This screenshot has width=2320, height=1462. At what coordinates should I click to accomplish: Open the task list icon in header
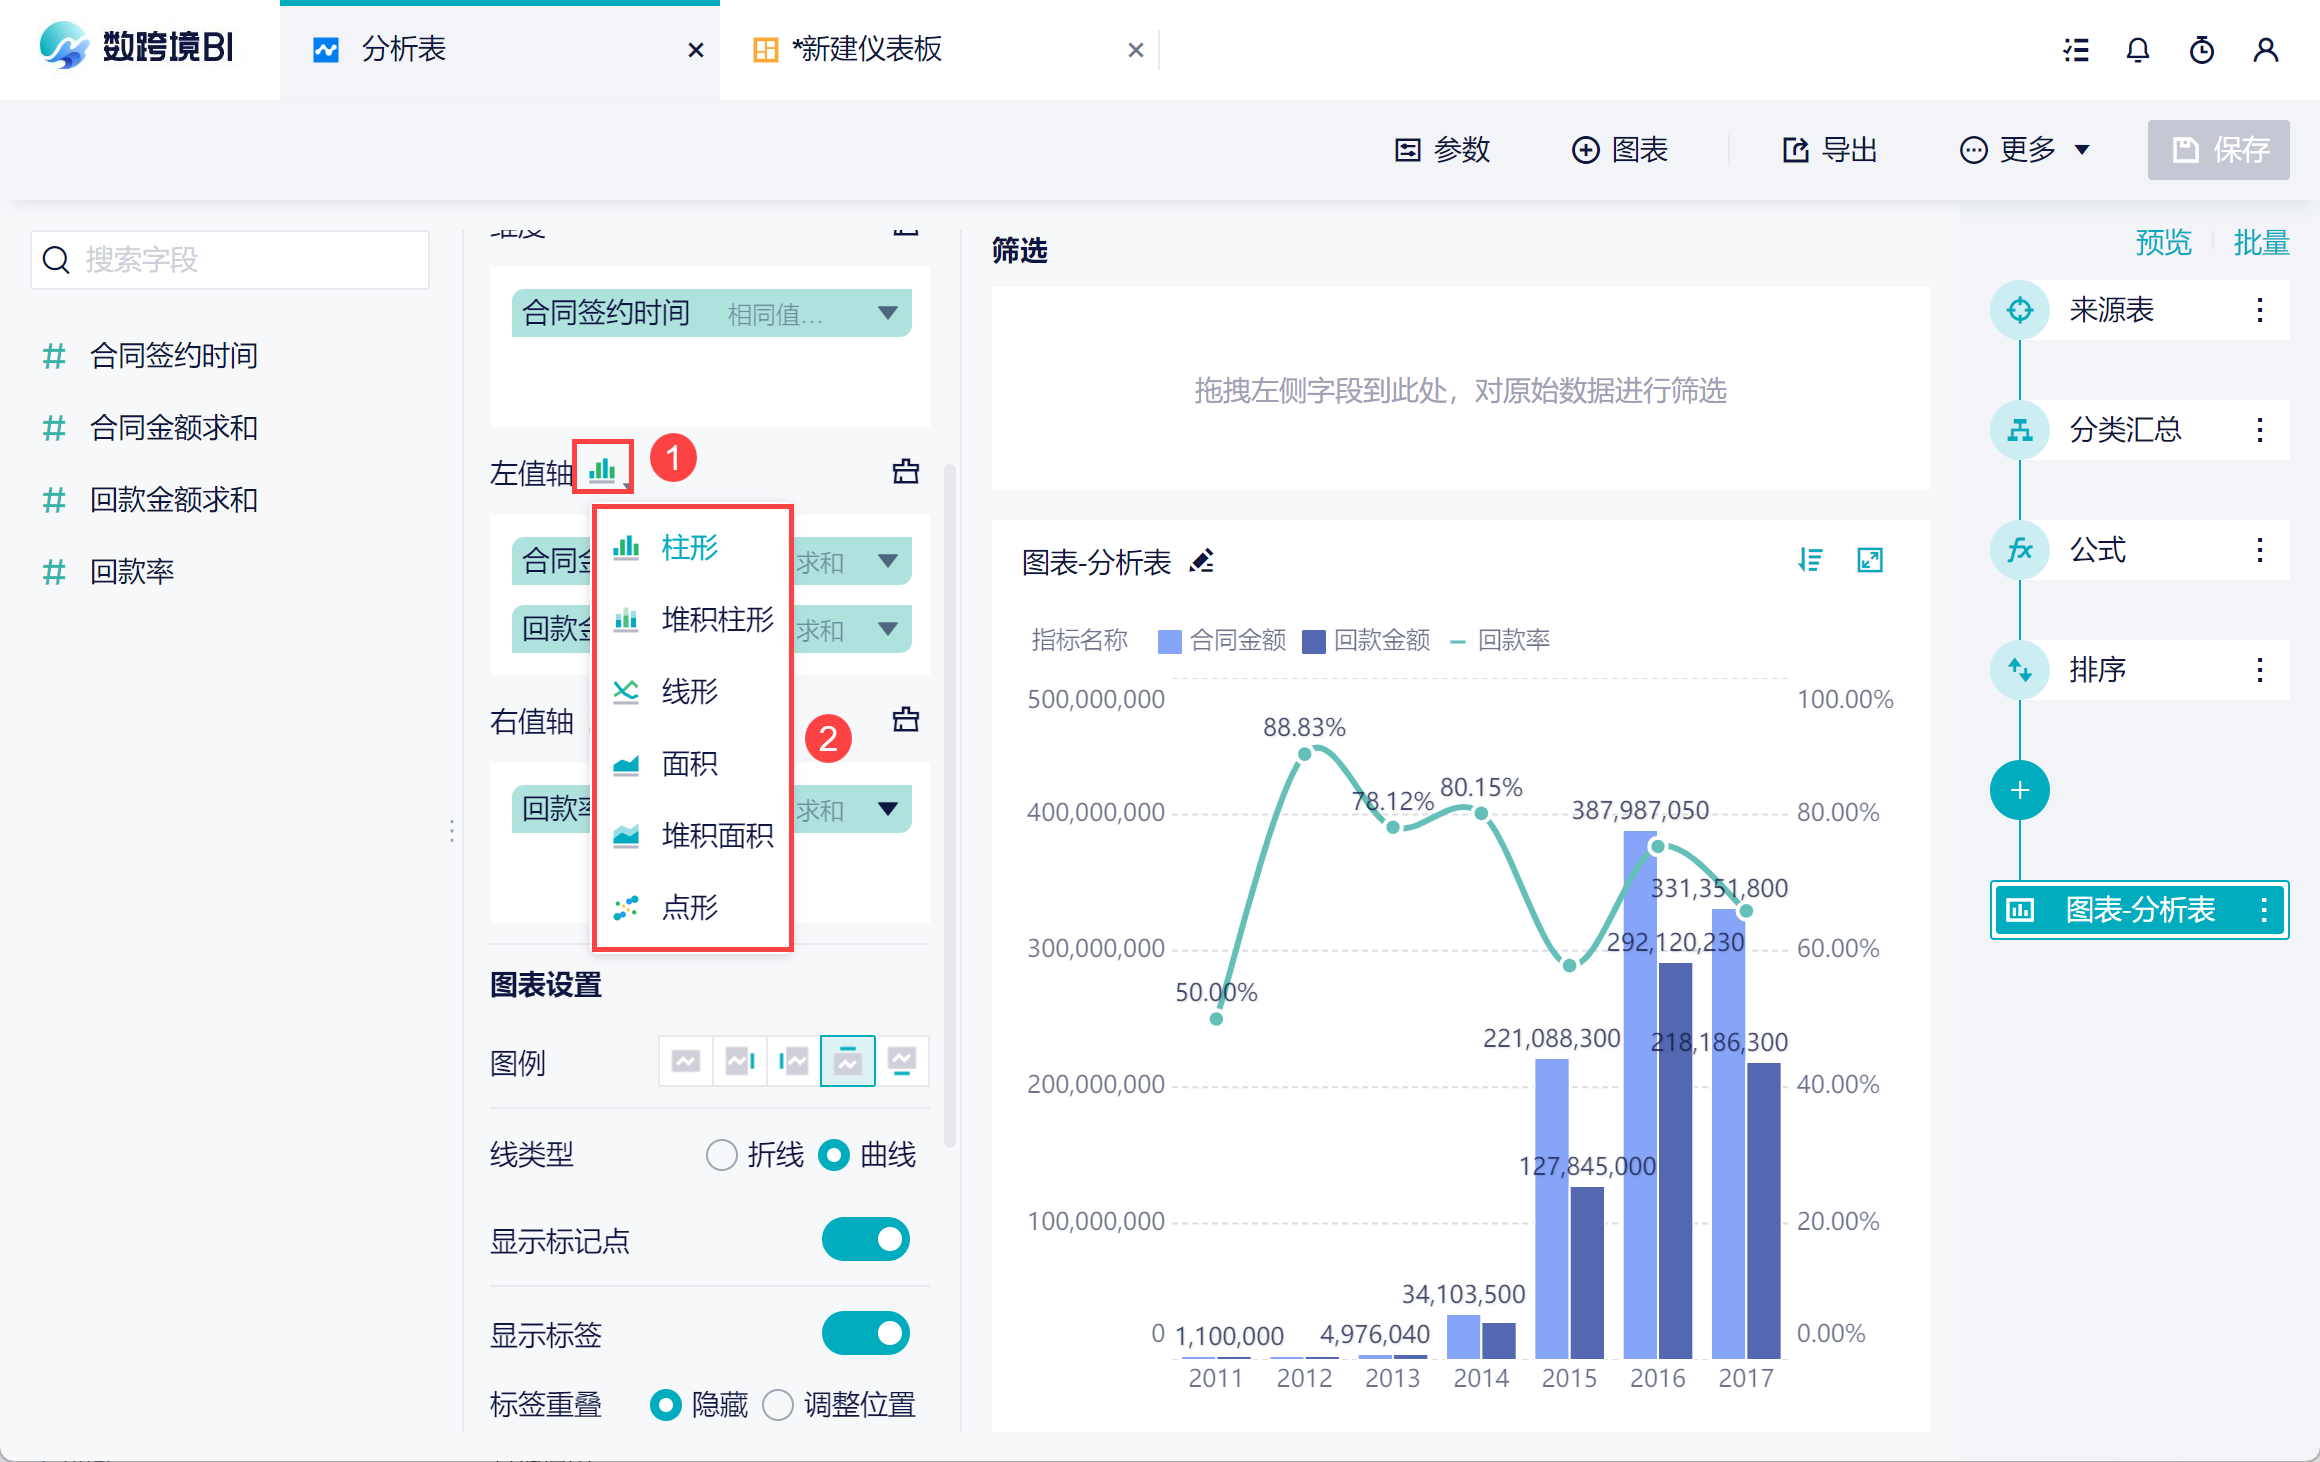coord(2076,50)
